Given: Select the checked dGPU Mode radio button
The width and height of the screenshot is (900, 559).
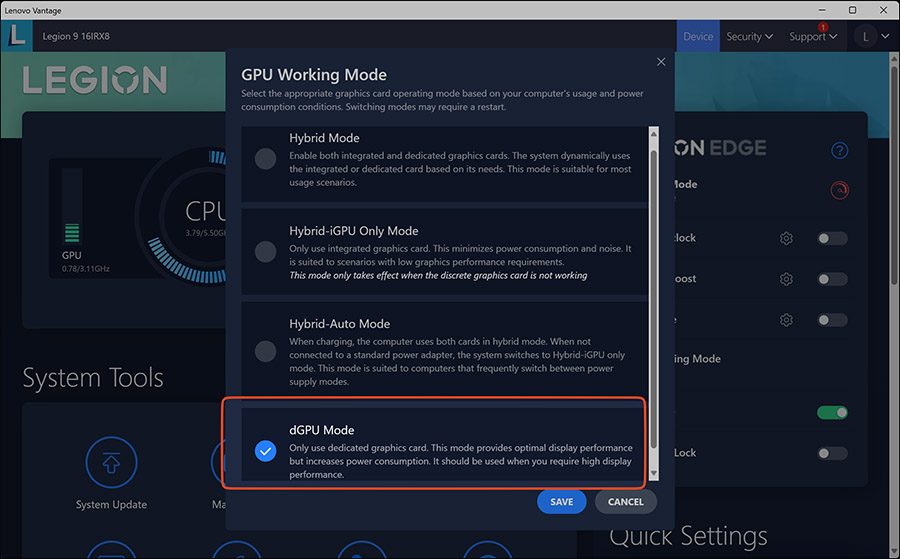Looking at the screenshot, I should pos(265,451).
